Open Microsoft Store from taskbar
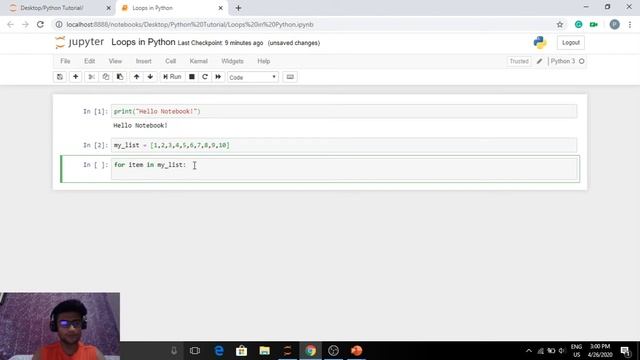This screenshot has width=640, height=360. point(242,351)
